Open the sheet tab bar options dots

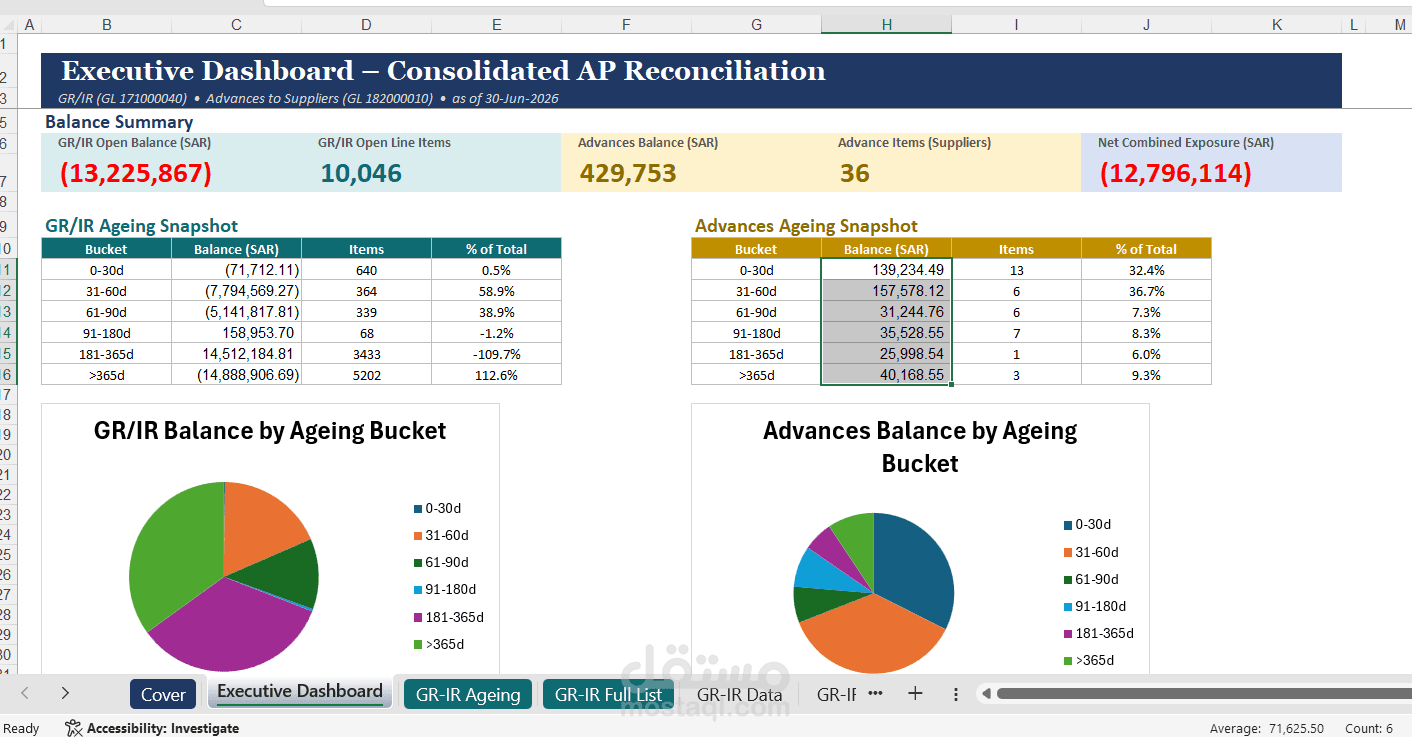955,694
